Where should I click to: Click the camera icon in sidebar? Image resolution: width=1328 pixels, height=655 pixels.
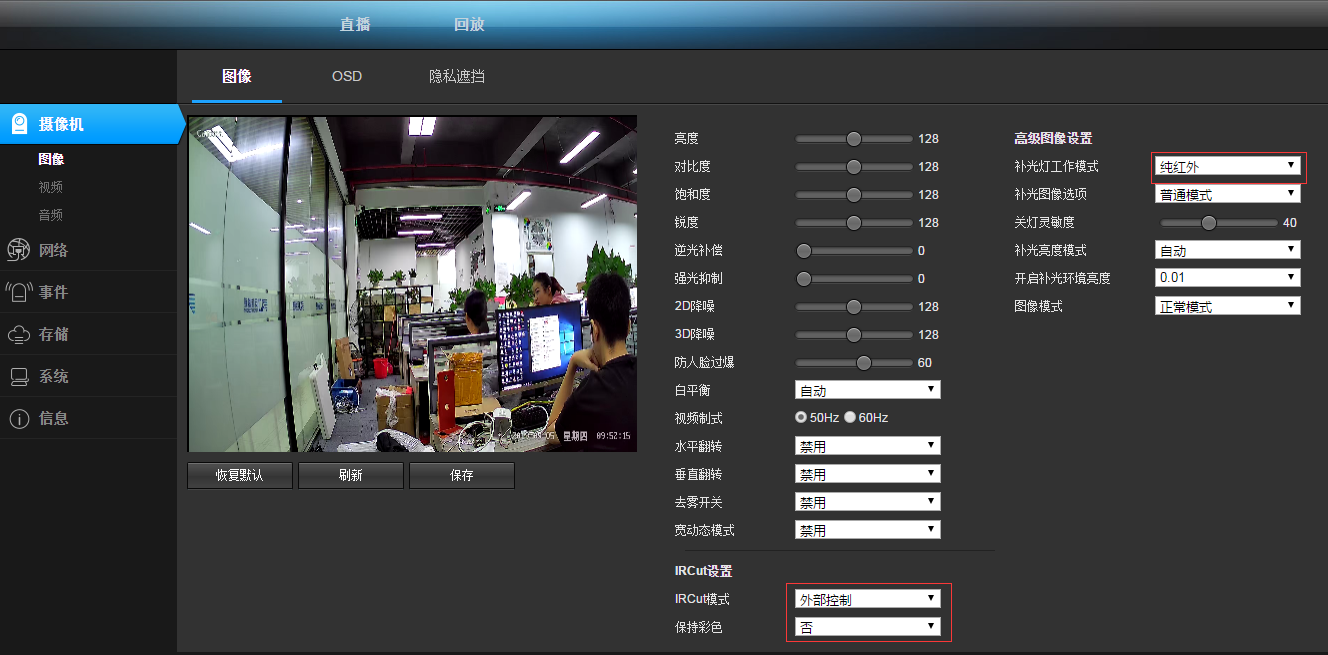(19, 124)
